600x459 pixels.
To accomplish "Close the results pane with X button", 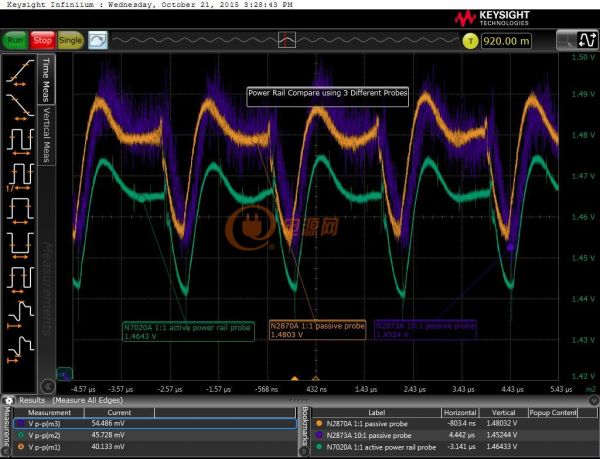I will coord(594,400).
